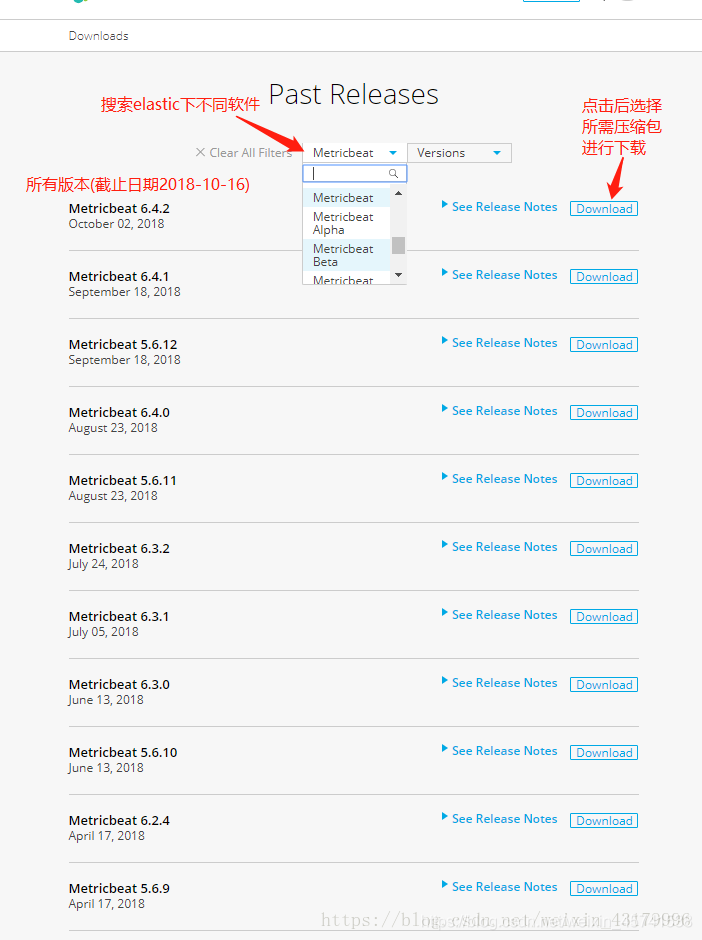
Task: Click dropdown list scroll up arrow
Action: (x=398, y=193)
